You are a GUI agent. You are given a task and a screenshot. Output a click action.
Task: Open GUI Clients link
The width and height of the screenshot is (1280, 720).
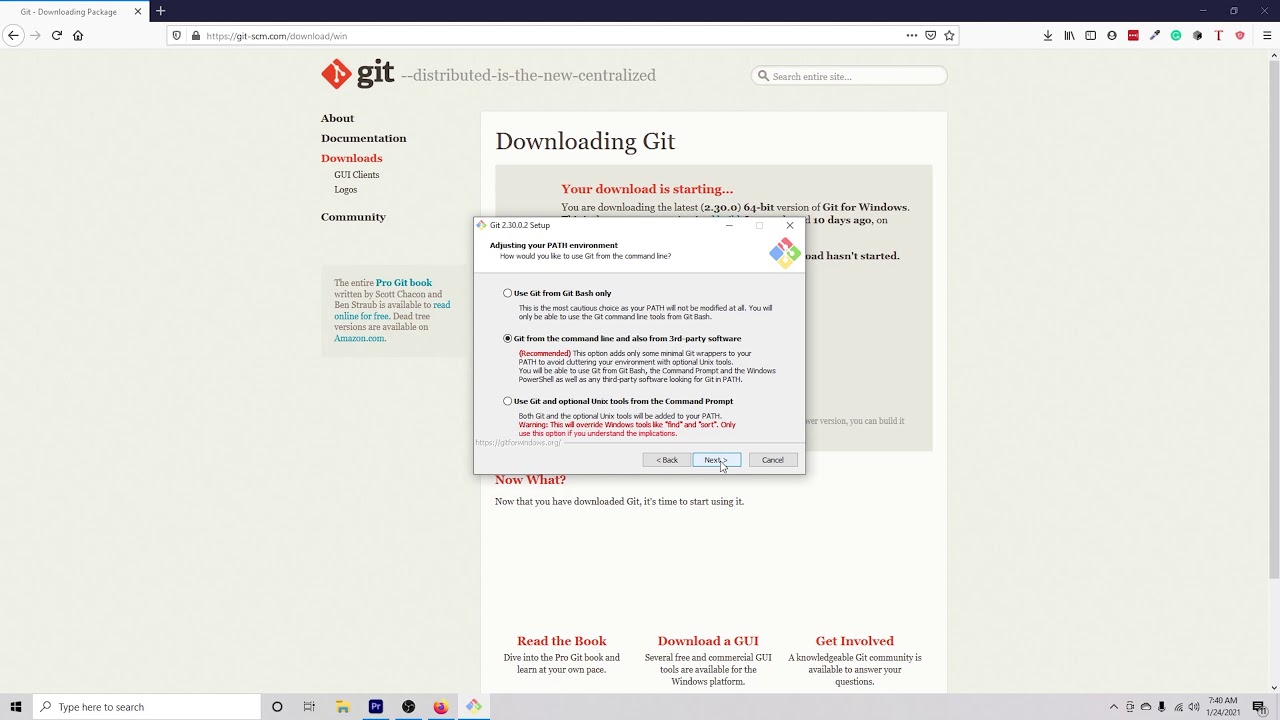[x=356, y=175]
